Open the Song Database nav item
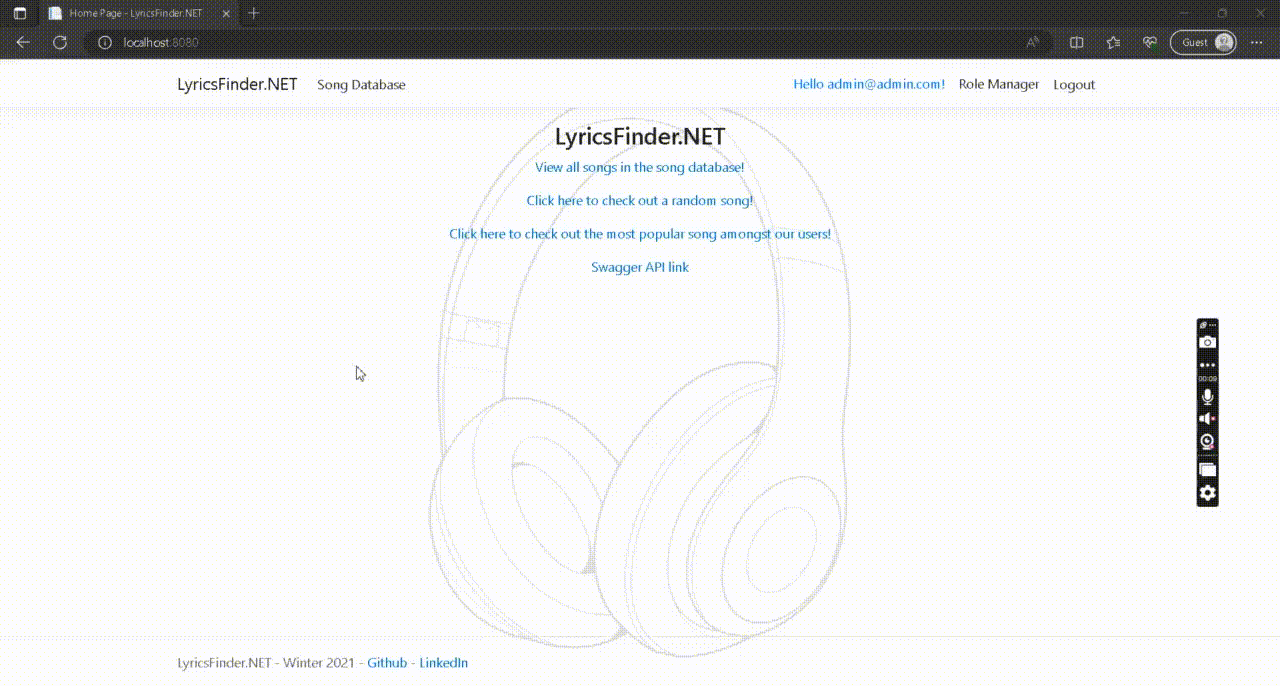 coord(361,85)
